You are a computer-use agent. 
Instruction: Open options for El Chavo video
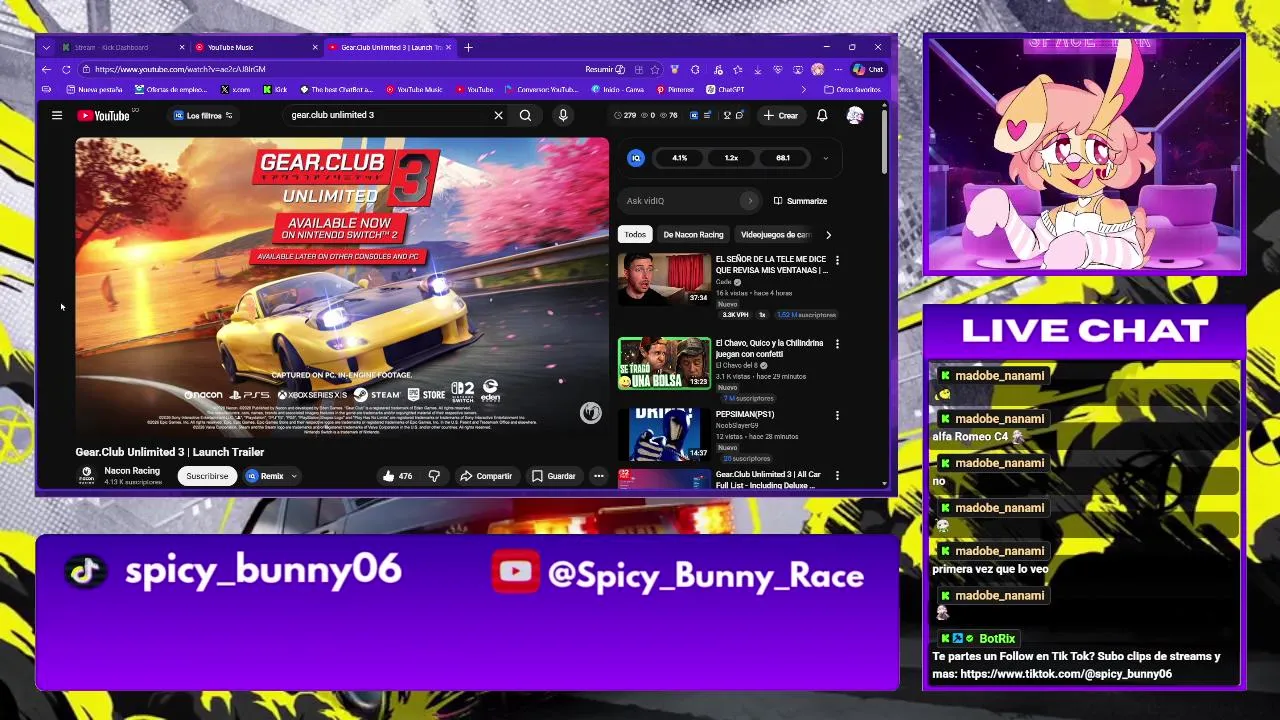coord(837,344)
